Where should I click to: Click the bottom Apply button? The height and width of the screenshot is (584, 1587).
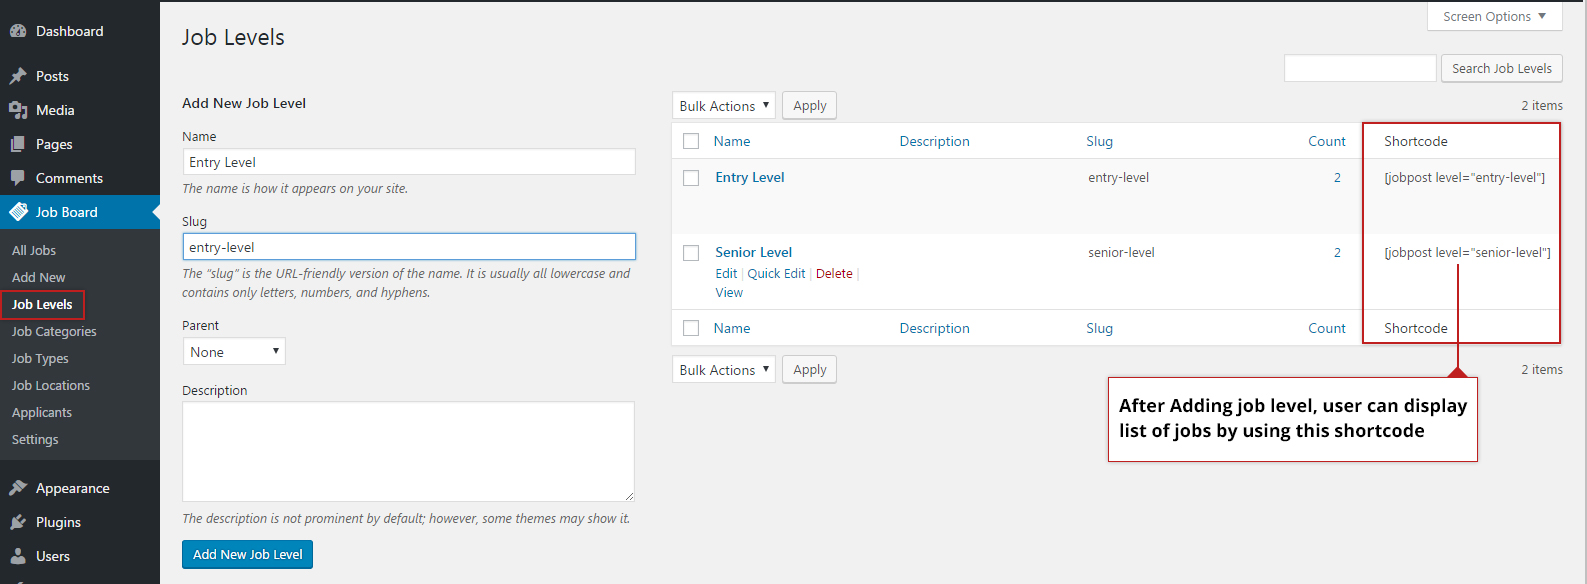click(x=809, y=370)
